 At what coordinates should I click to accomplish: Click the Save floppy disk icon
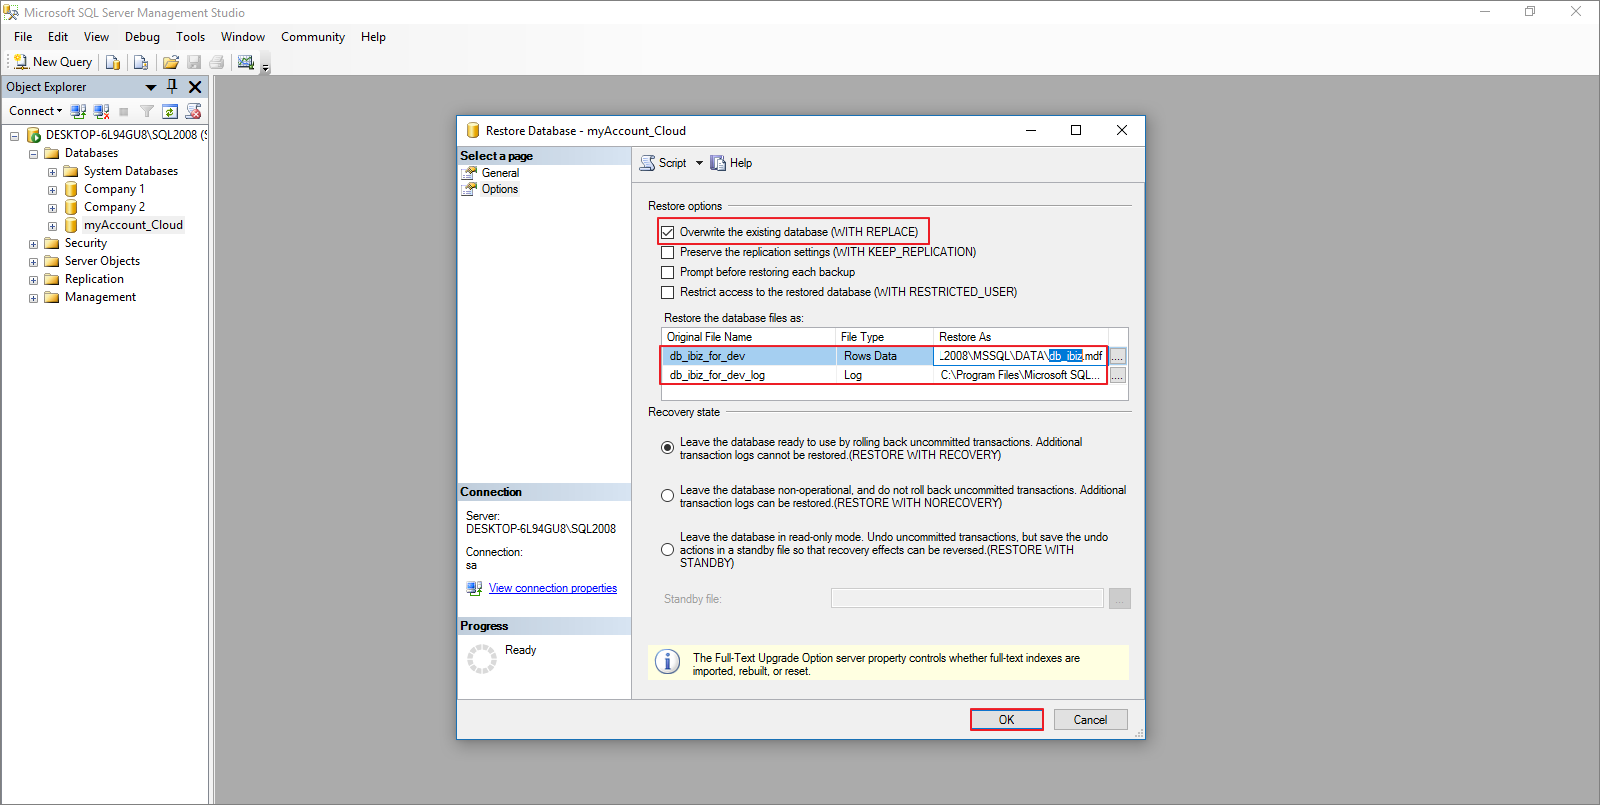coord(194,62)
